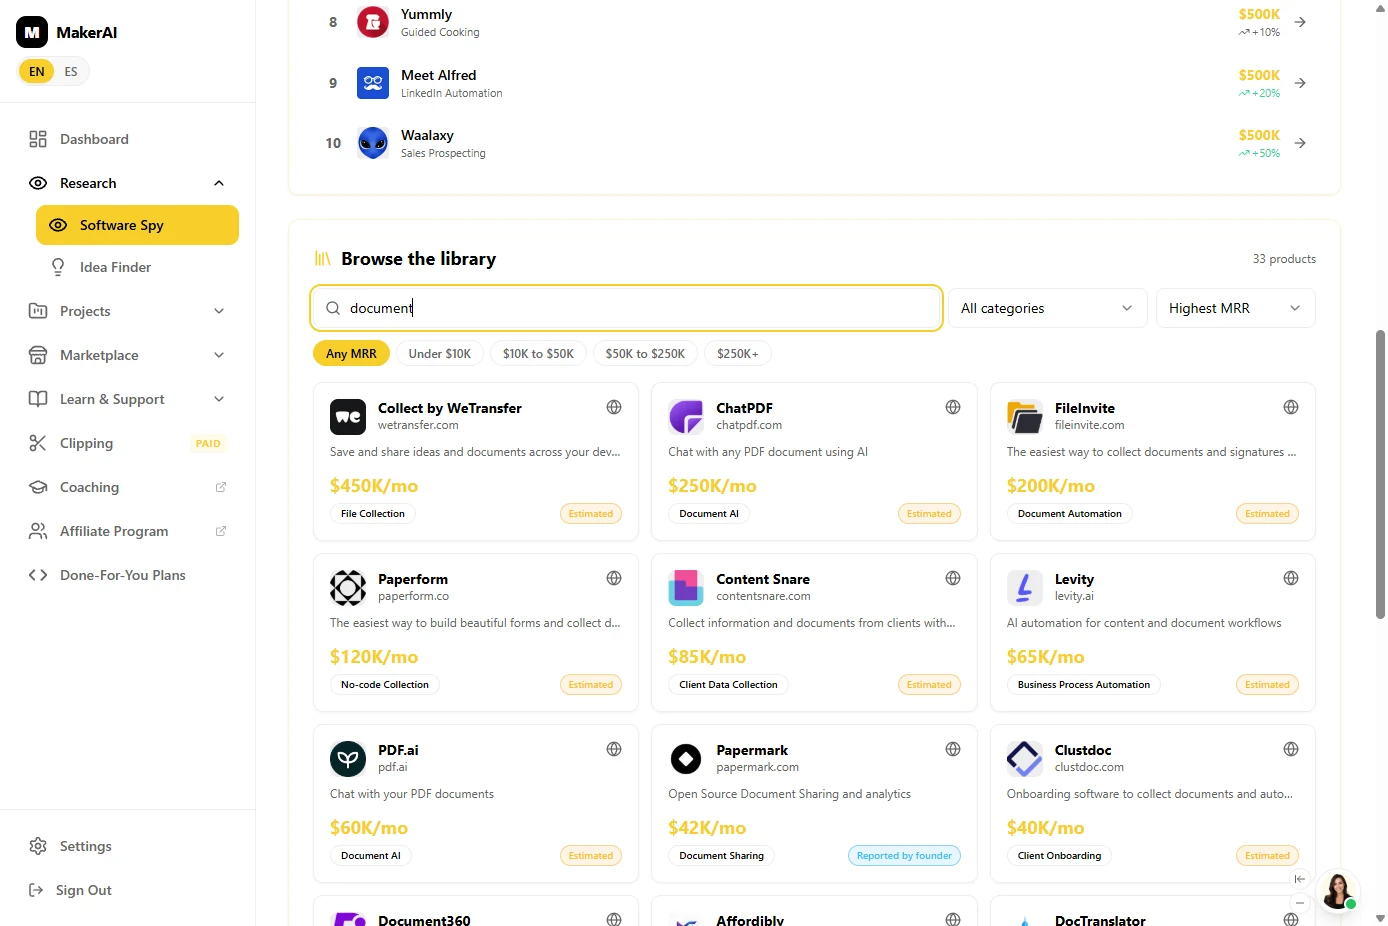Switch language to ES
Viewport: 1388px width, 926px height.
[71, 72]
